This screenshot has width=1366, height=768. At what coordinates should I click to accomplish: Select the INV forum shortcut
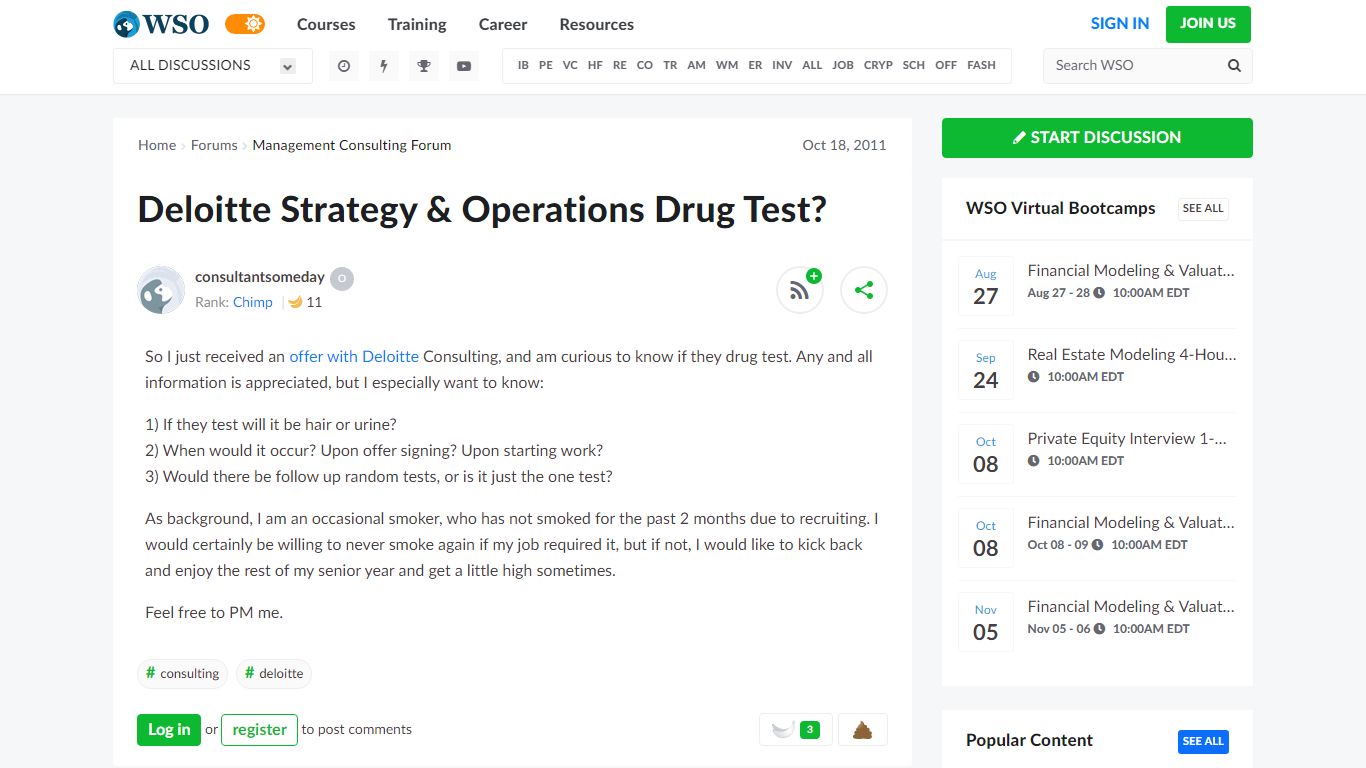click(782, 65)
